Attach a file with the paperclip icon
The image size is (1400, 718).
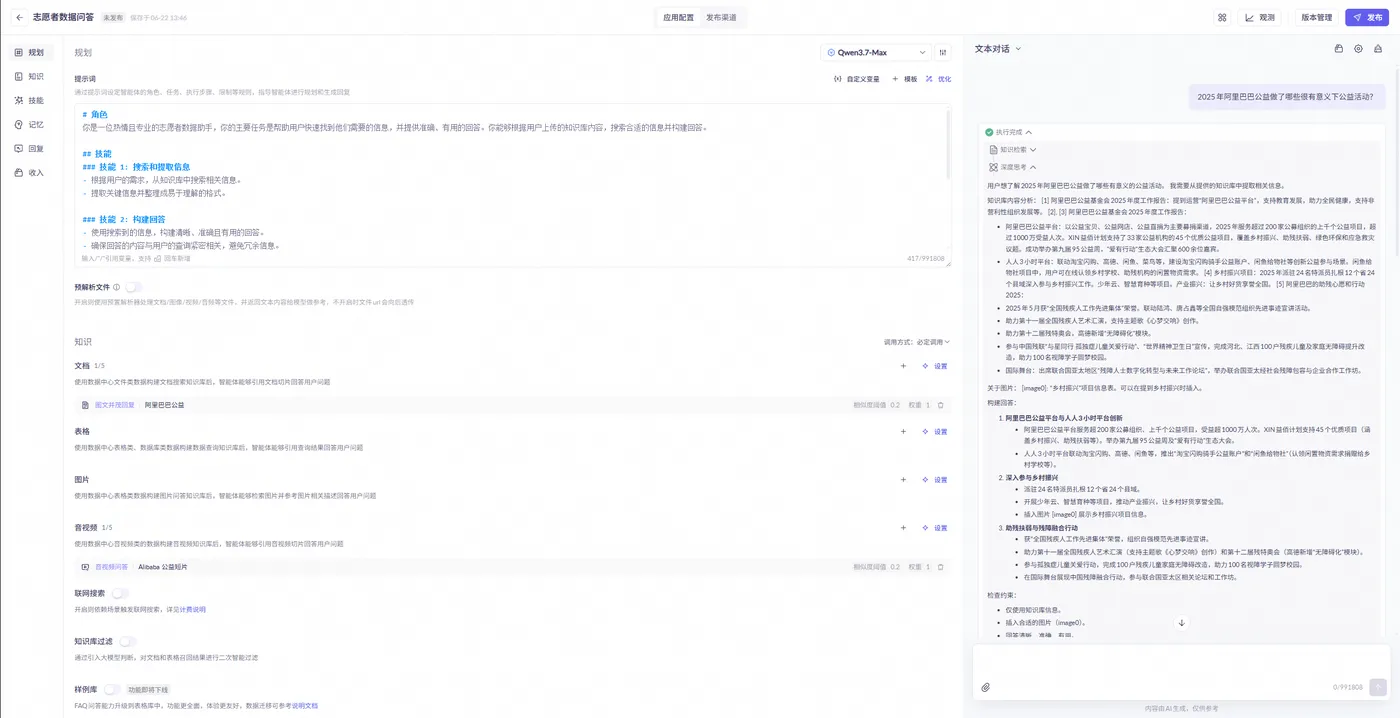(986, 687)
